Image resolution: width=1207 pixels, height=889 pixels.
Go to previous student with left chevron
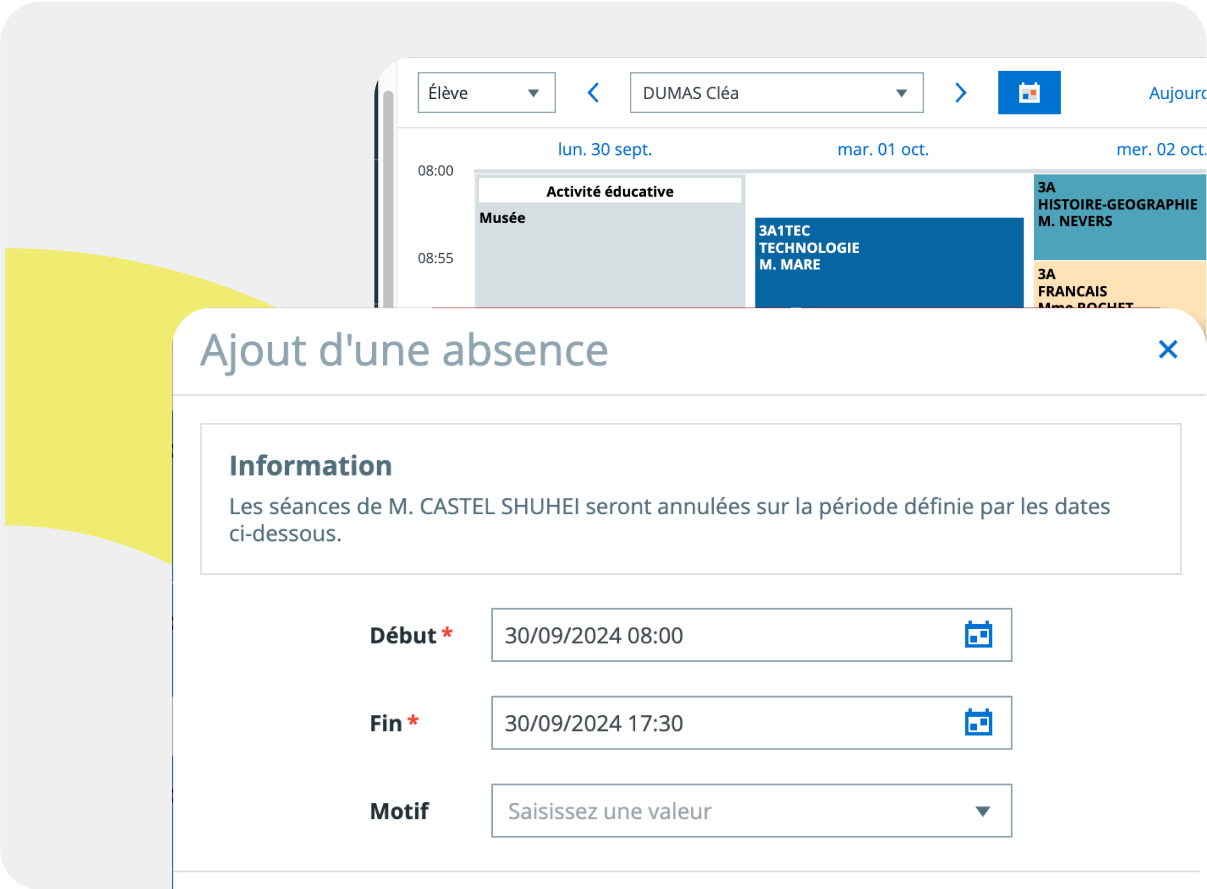click(593, 93)
